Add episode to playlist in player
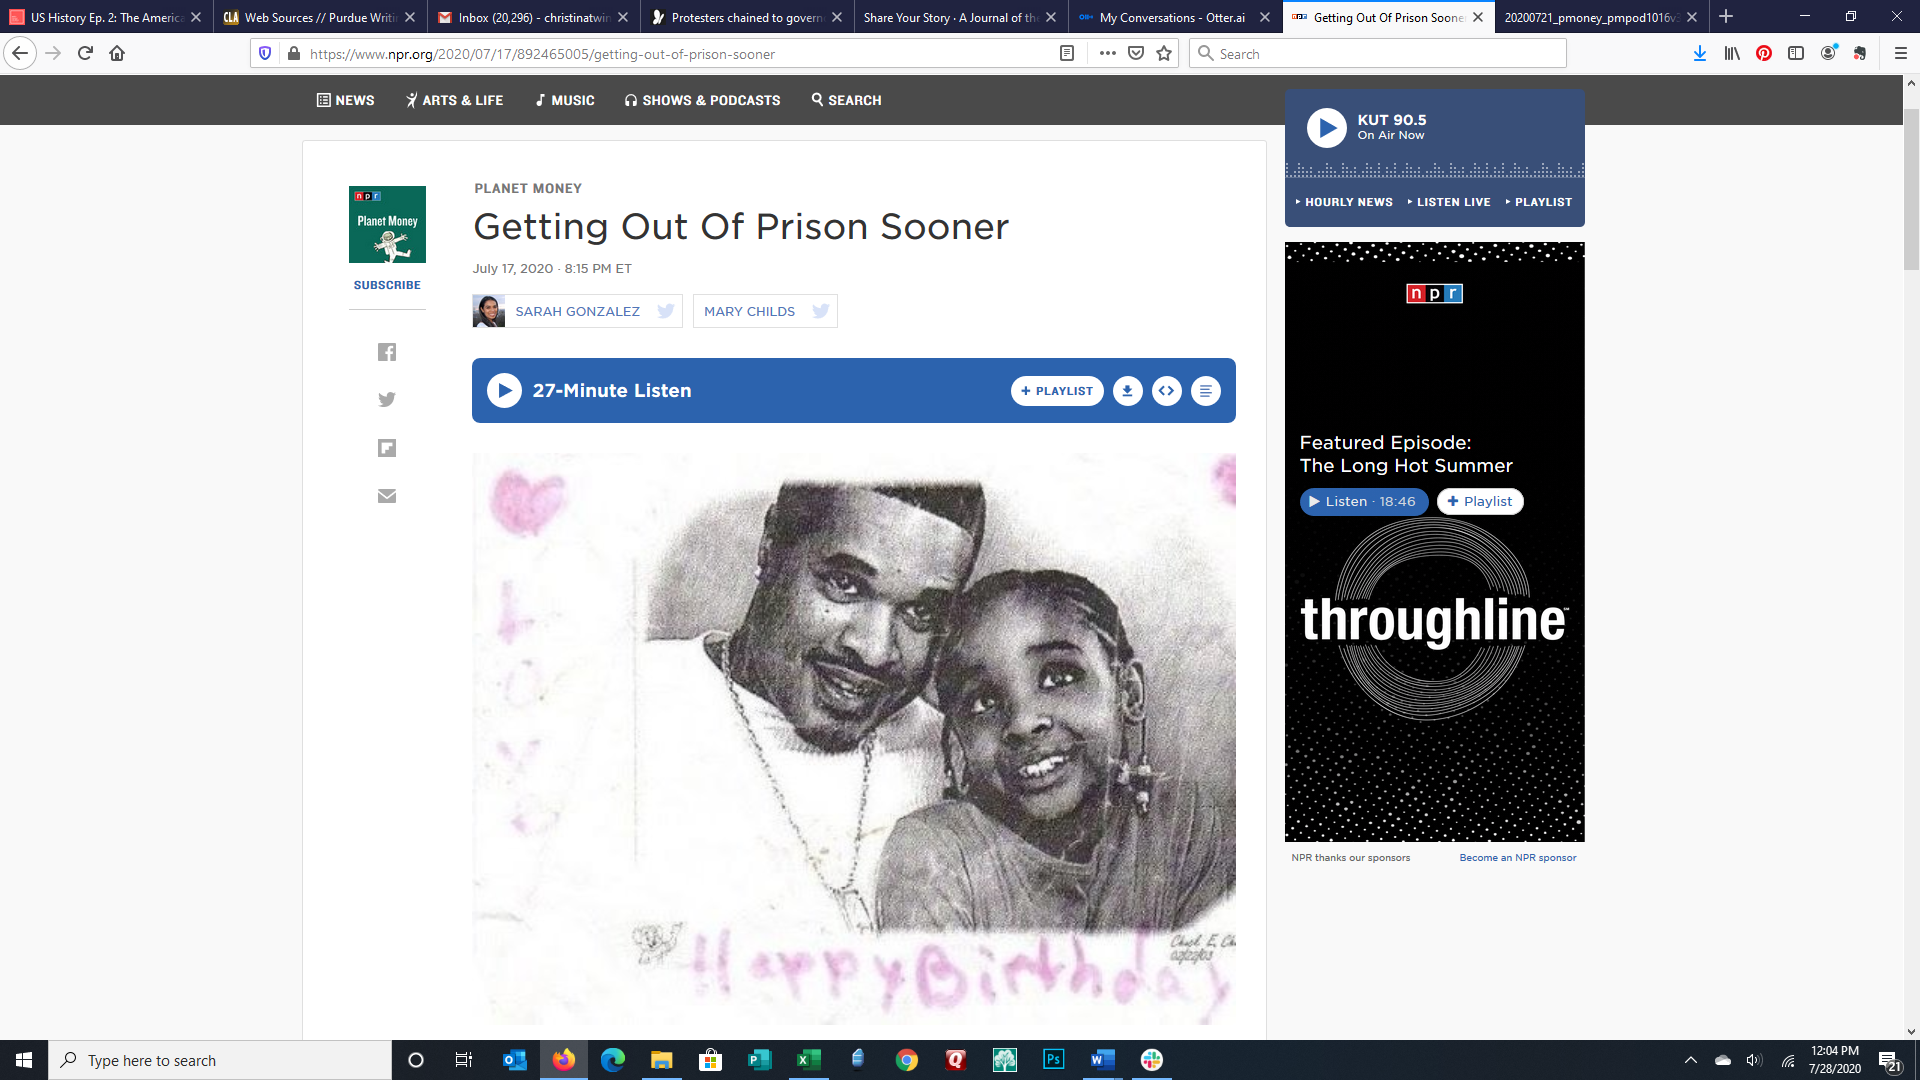The width and height of the screenshot is (1920, 1080). click(1057, 391)
